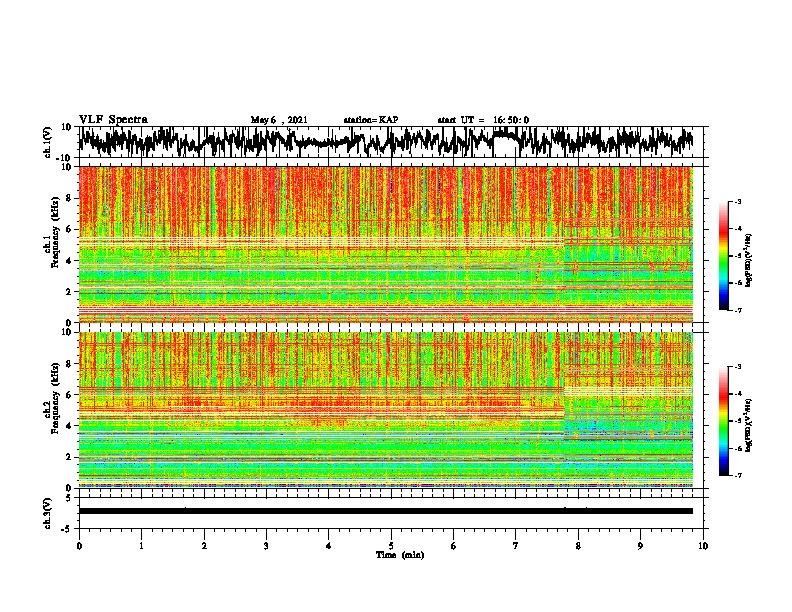Click the time axis tick label "7"
This screenshot has width=792, height=612.
point(516,546)
